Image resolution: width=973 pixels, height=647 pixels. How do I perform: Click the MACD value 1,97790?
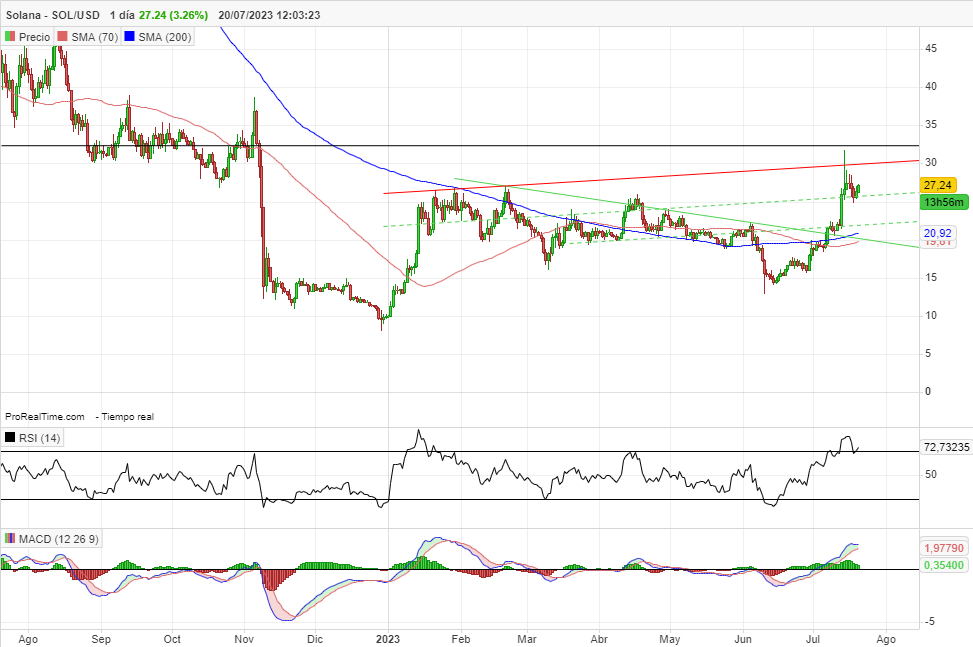point(944,548)
